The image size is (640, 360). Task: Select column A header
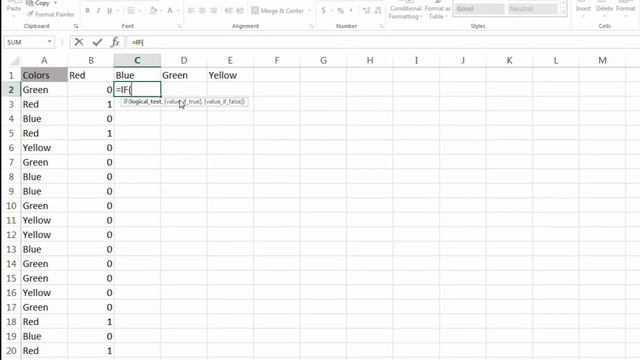[x=44, y=60]
